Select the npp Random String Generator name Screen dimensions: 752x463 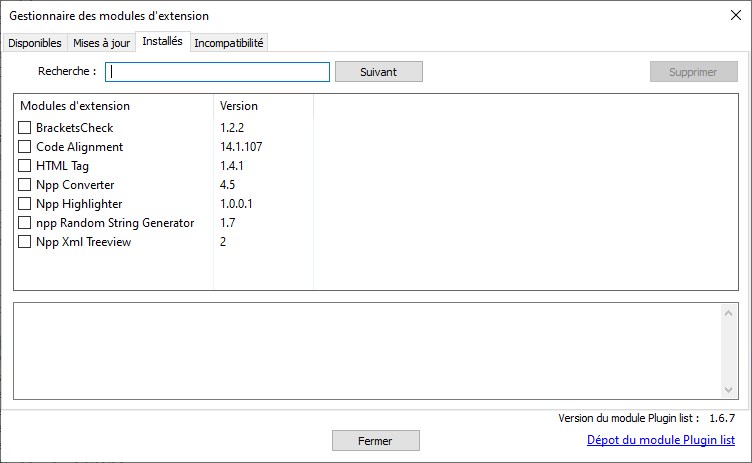coord(115,223)
